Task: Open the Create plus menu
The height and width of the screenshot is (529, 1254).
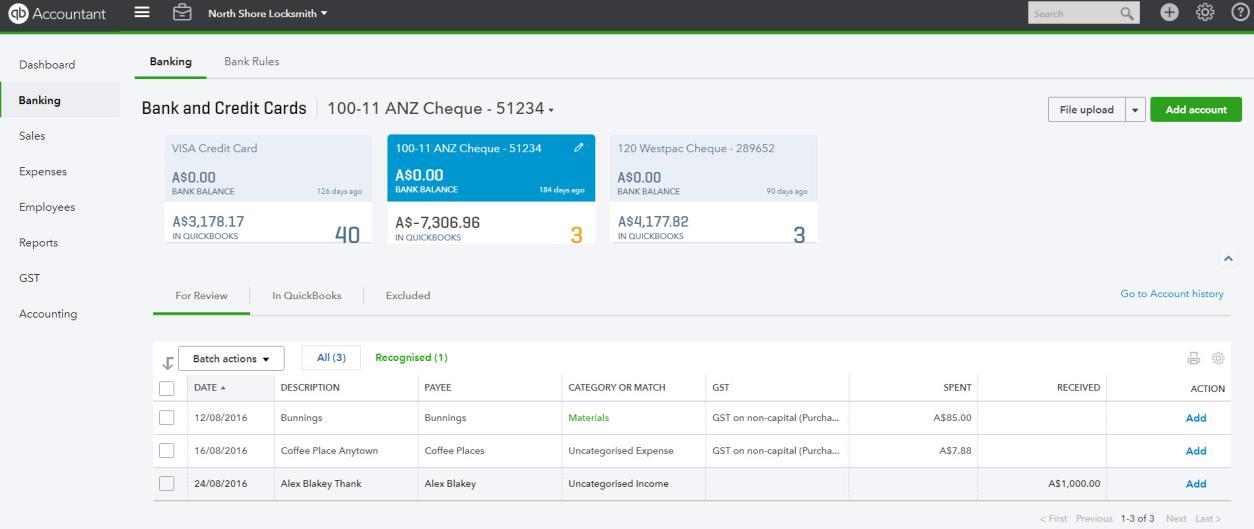Action: [1169, 13]
